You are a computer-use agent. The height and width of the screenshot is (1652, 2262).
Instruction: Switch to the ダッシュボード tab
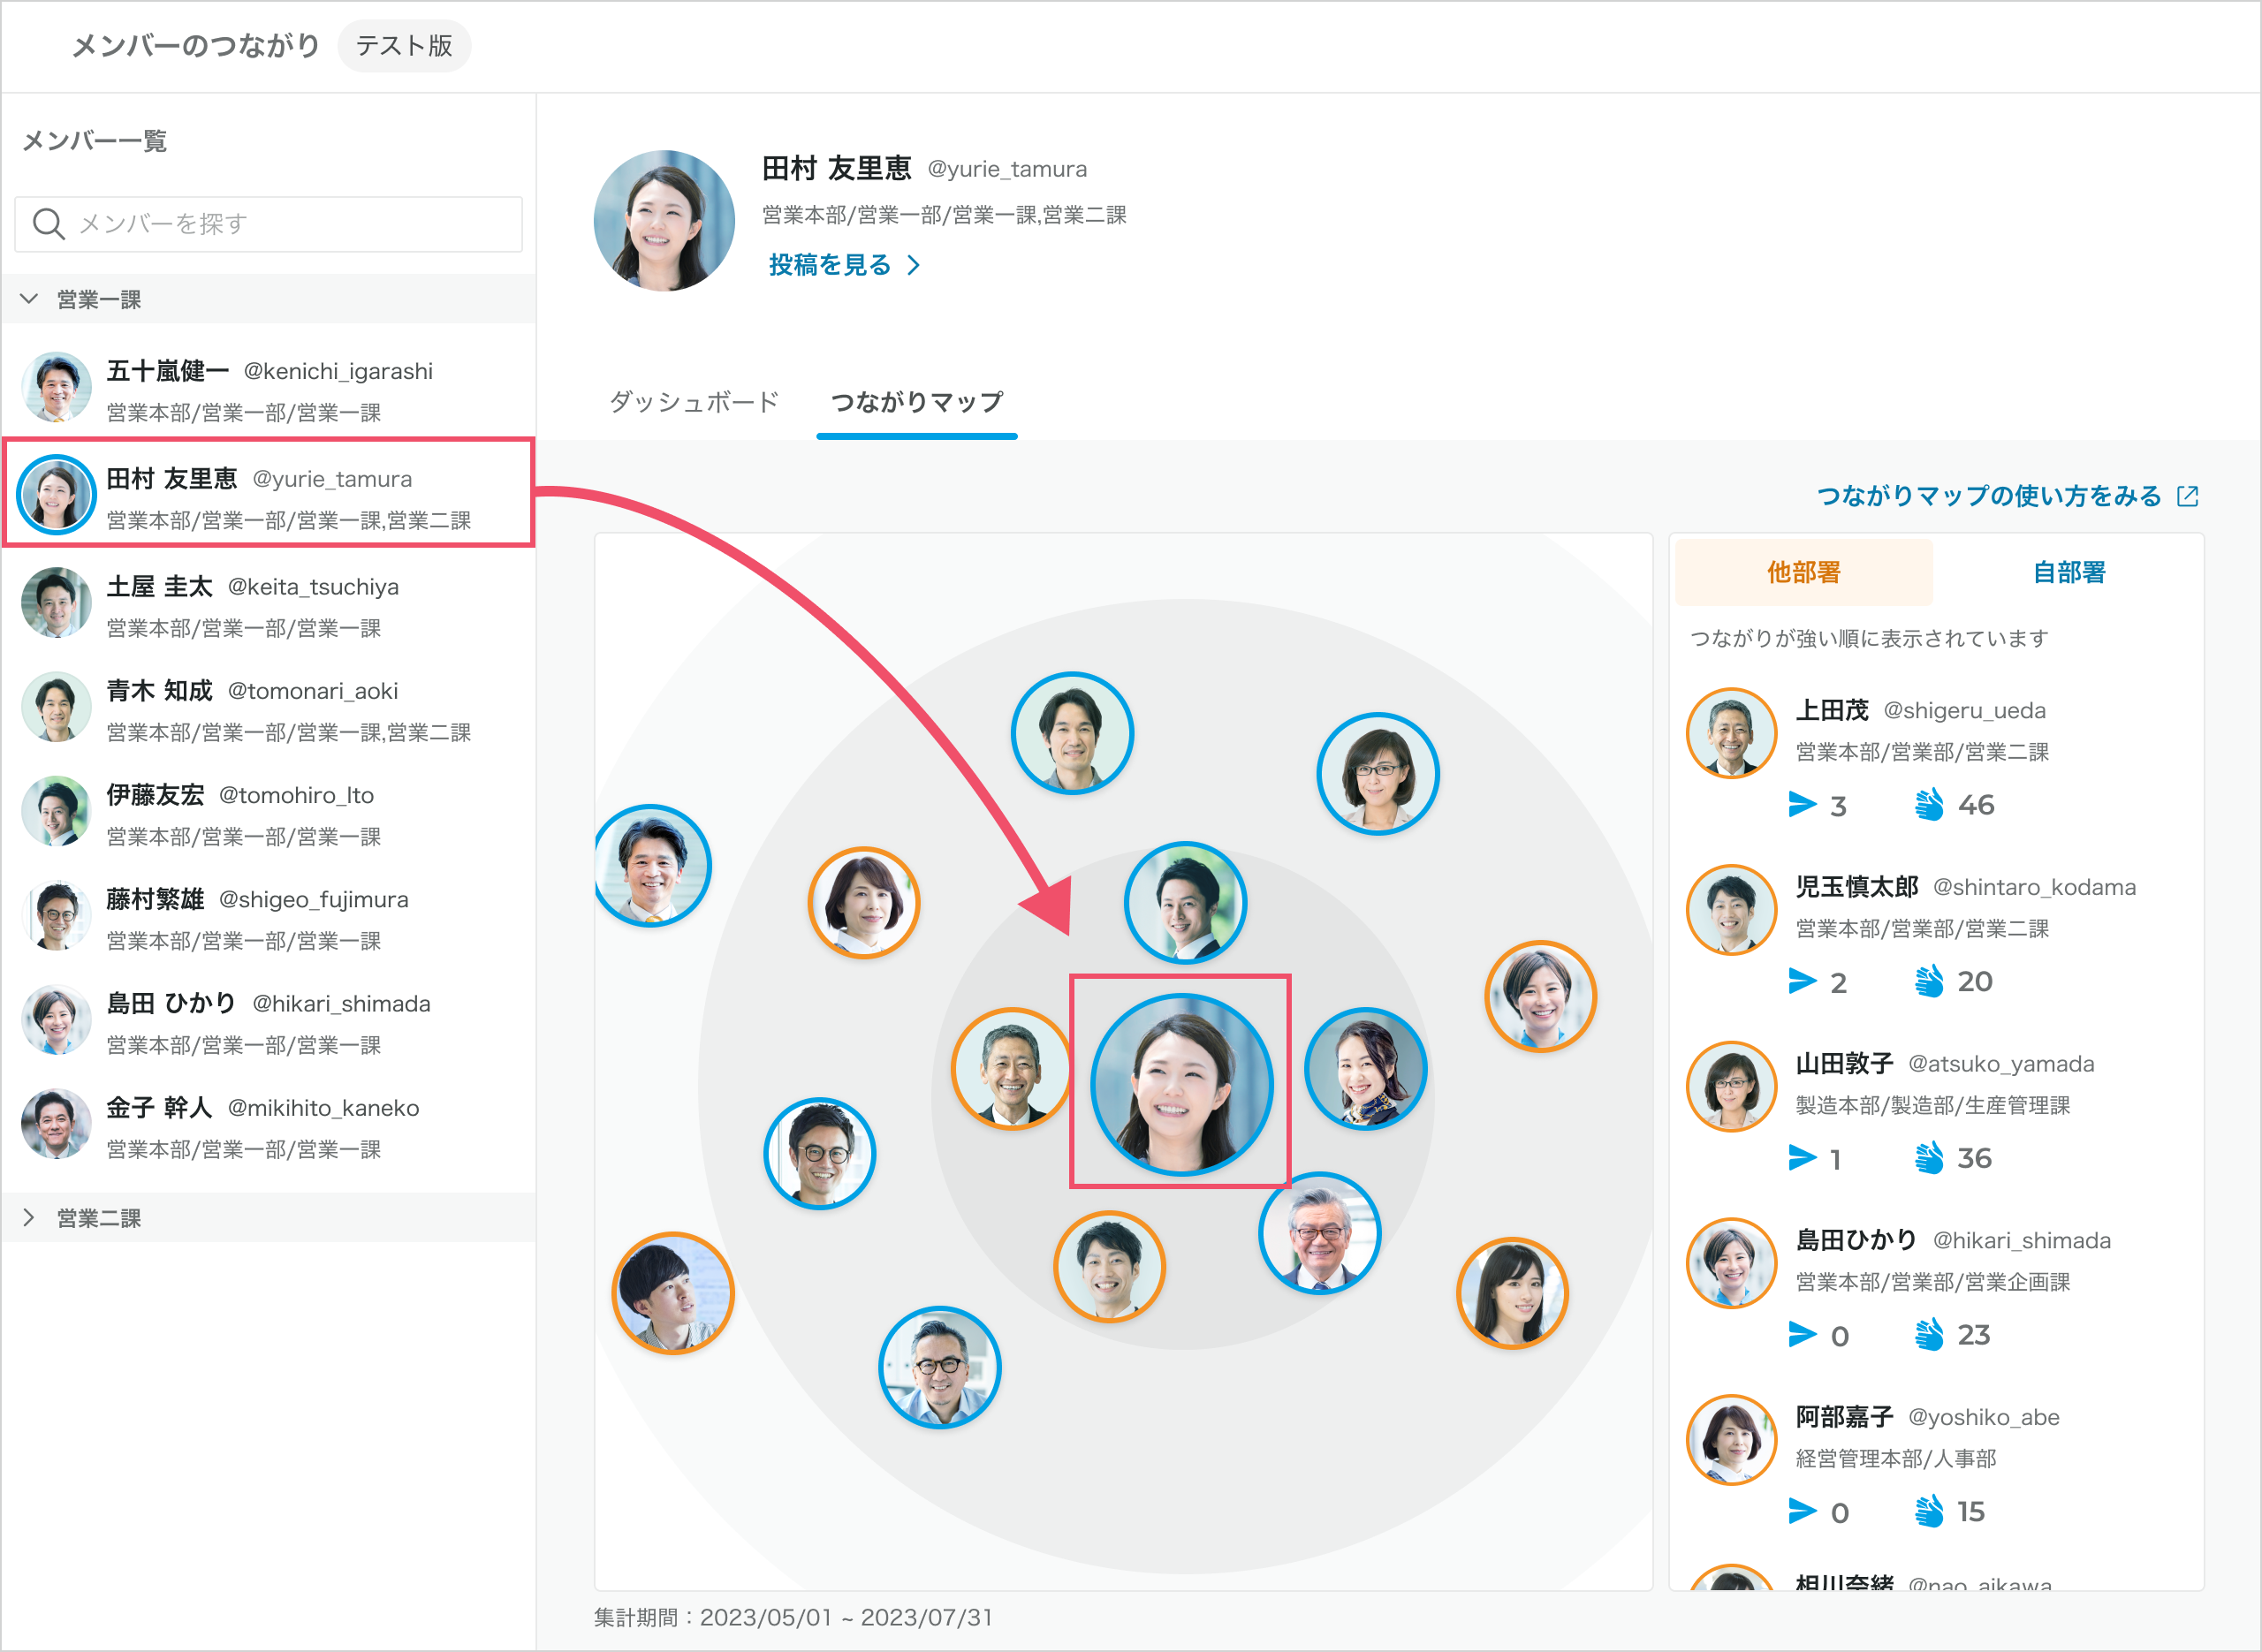coord(694,402)
